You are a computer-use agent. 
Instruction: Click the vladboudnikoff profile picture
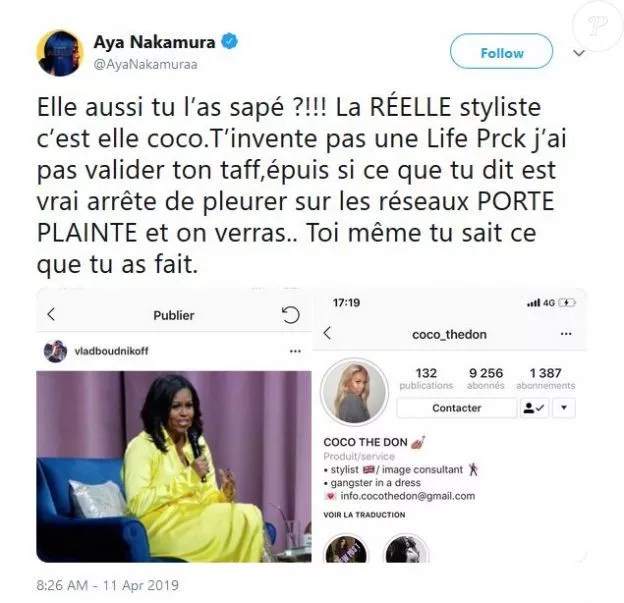point(55,351)
